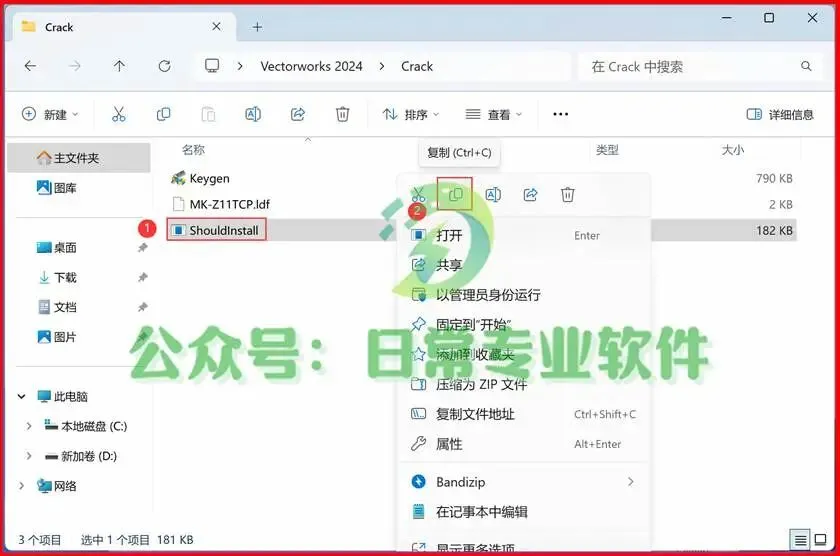Image resolution: width=840 pixels, height=556 pixels.
Task: Switch to large thumbnails view icon
Action: [x=820, y=539]
